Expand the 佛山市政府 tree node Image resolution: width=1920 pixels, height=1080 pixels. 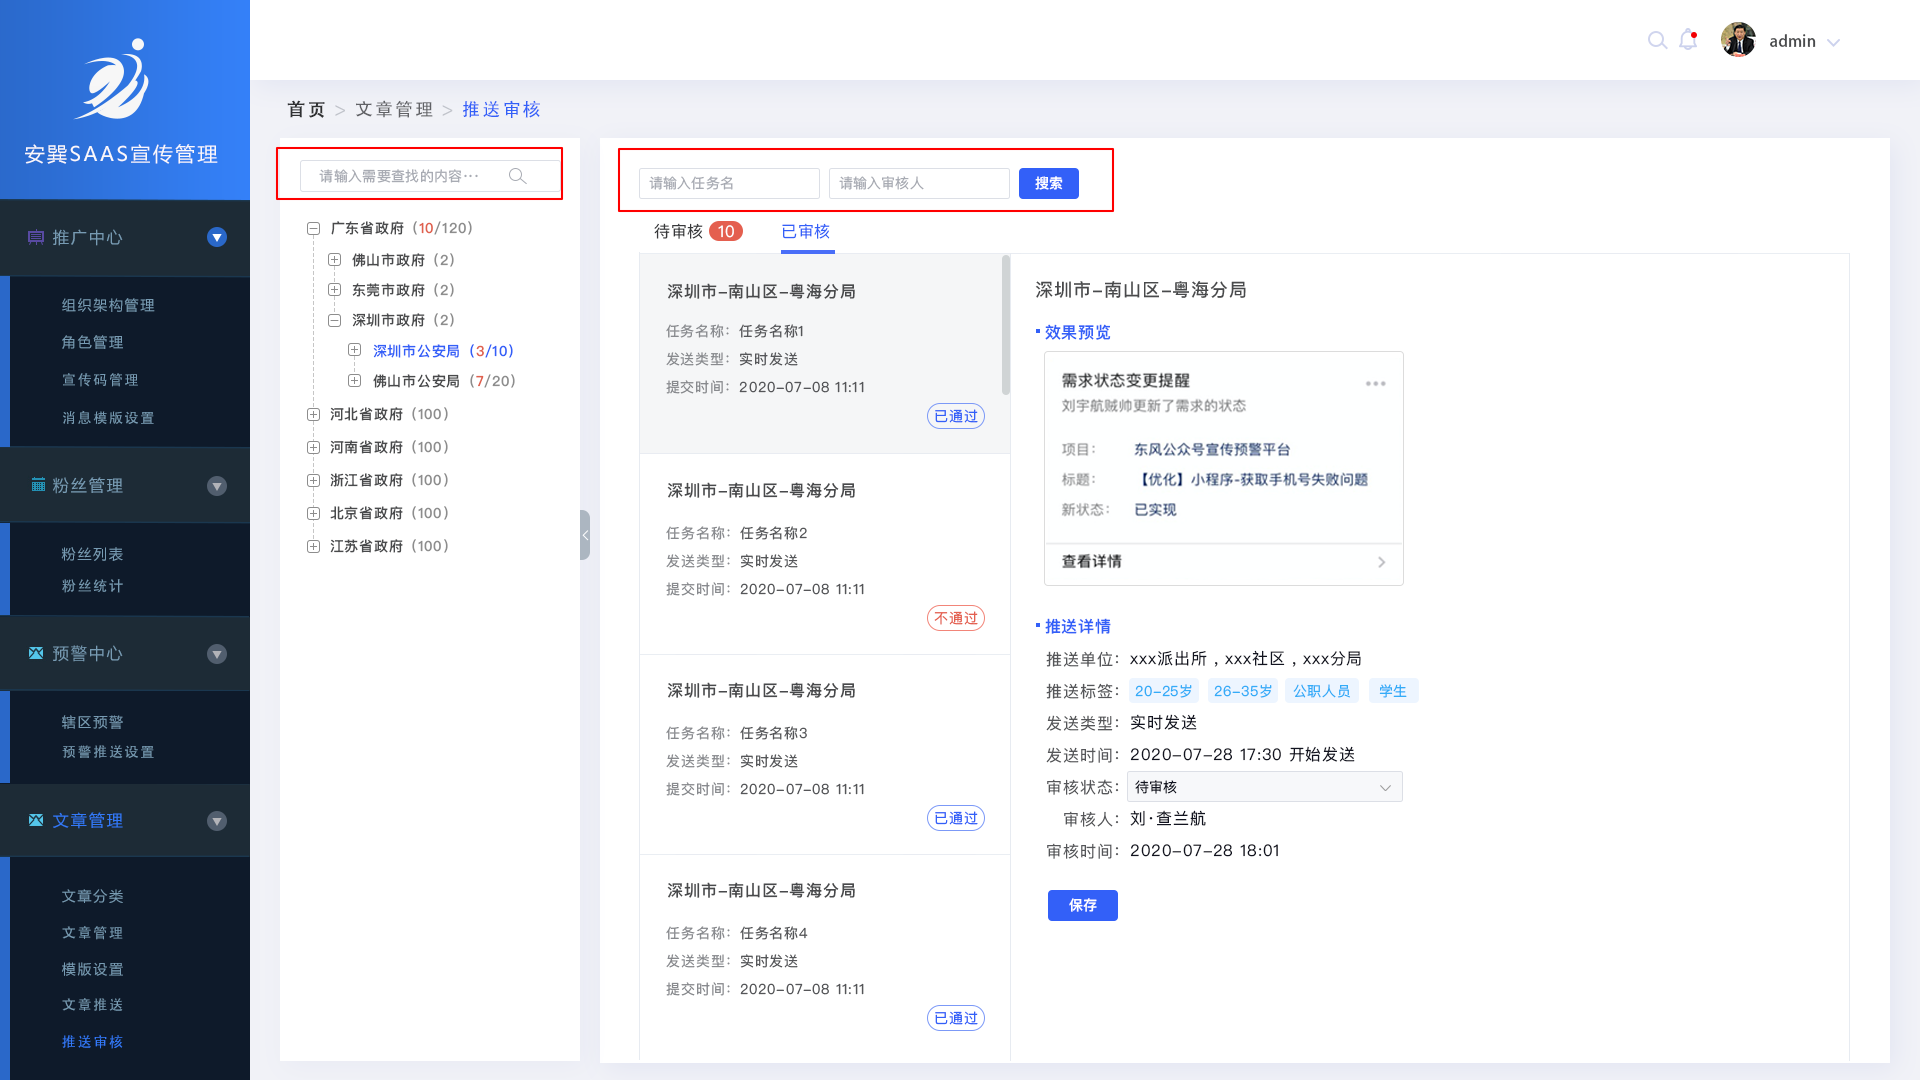pyautogui.click(x=335, y=260)
